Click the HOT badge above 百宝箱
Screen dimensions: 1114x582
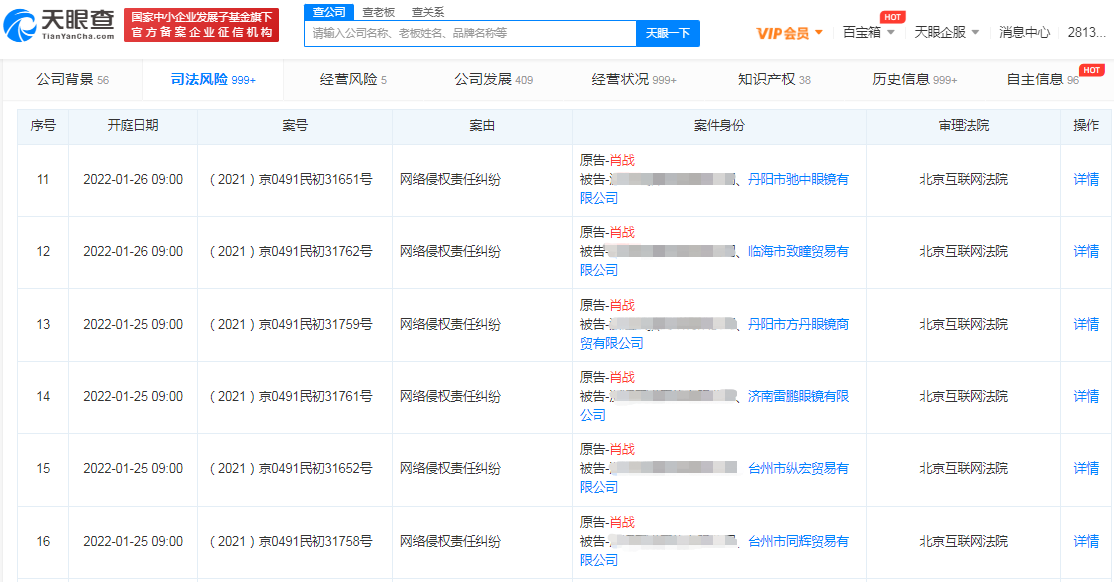click(x=892, y=17)
